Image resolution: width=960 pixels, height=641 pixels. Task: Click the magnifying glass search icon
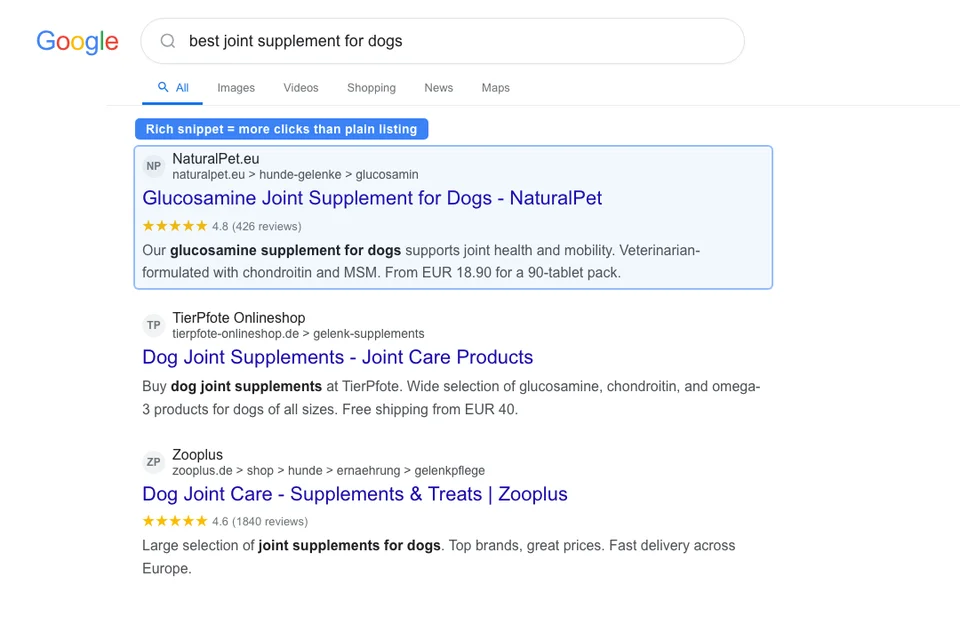(x=167, y=41)
